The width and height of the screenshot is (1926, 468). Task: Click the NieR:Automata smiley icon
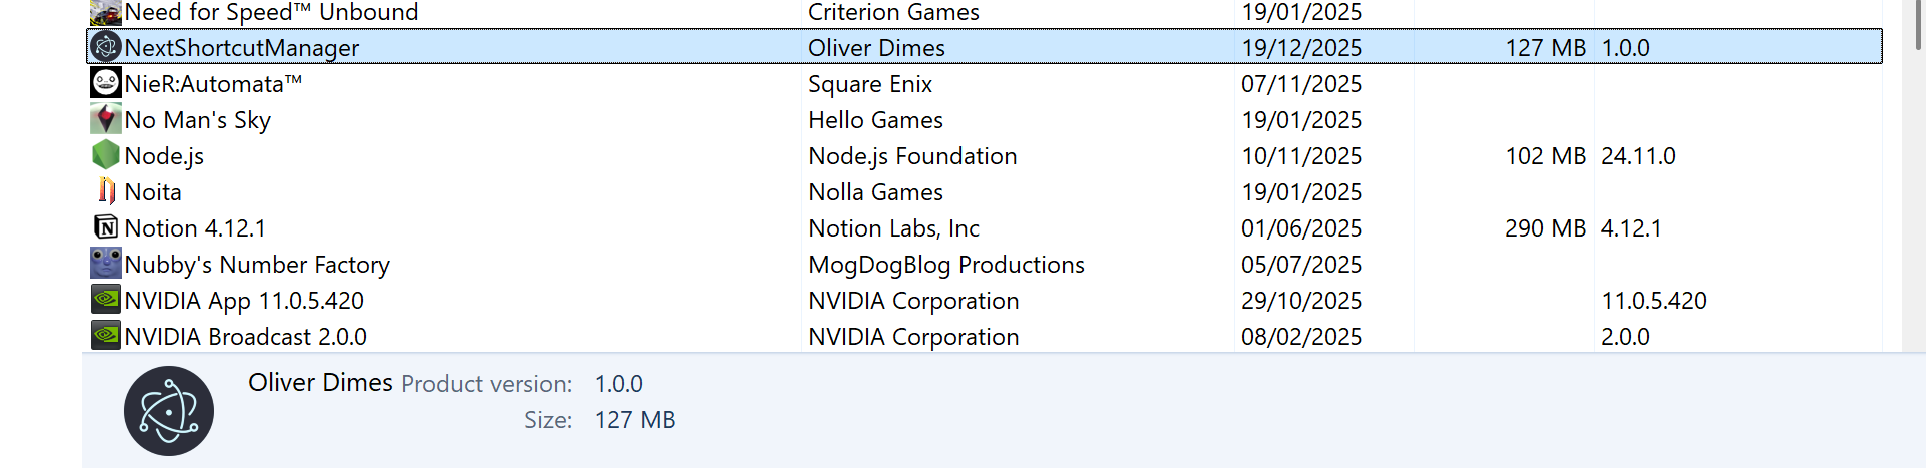pyautogui.click(x=106, y=83)
